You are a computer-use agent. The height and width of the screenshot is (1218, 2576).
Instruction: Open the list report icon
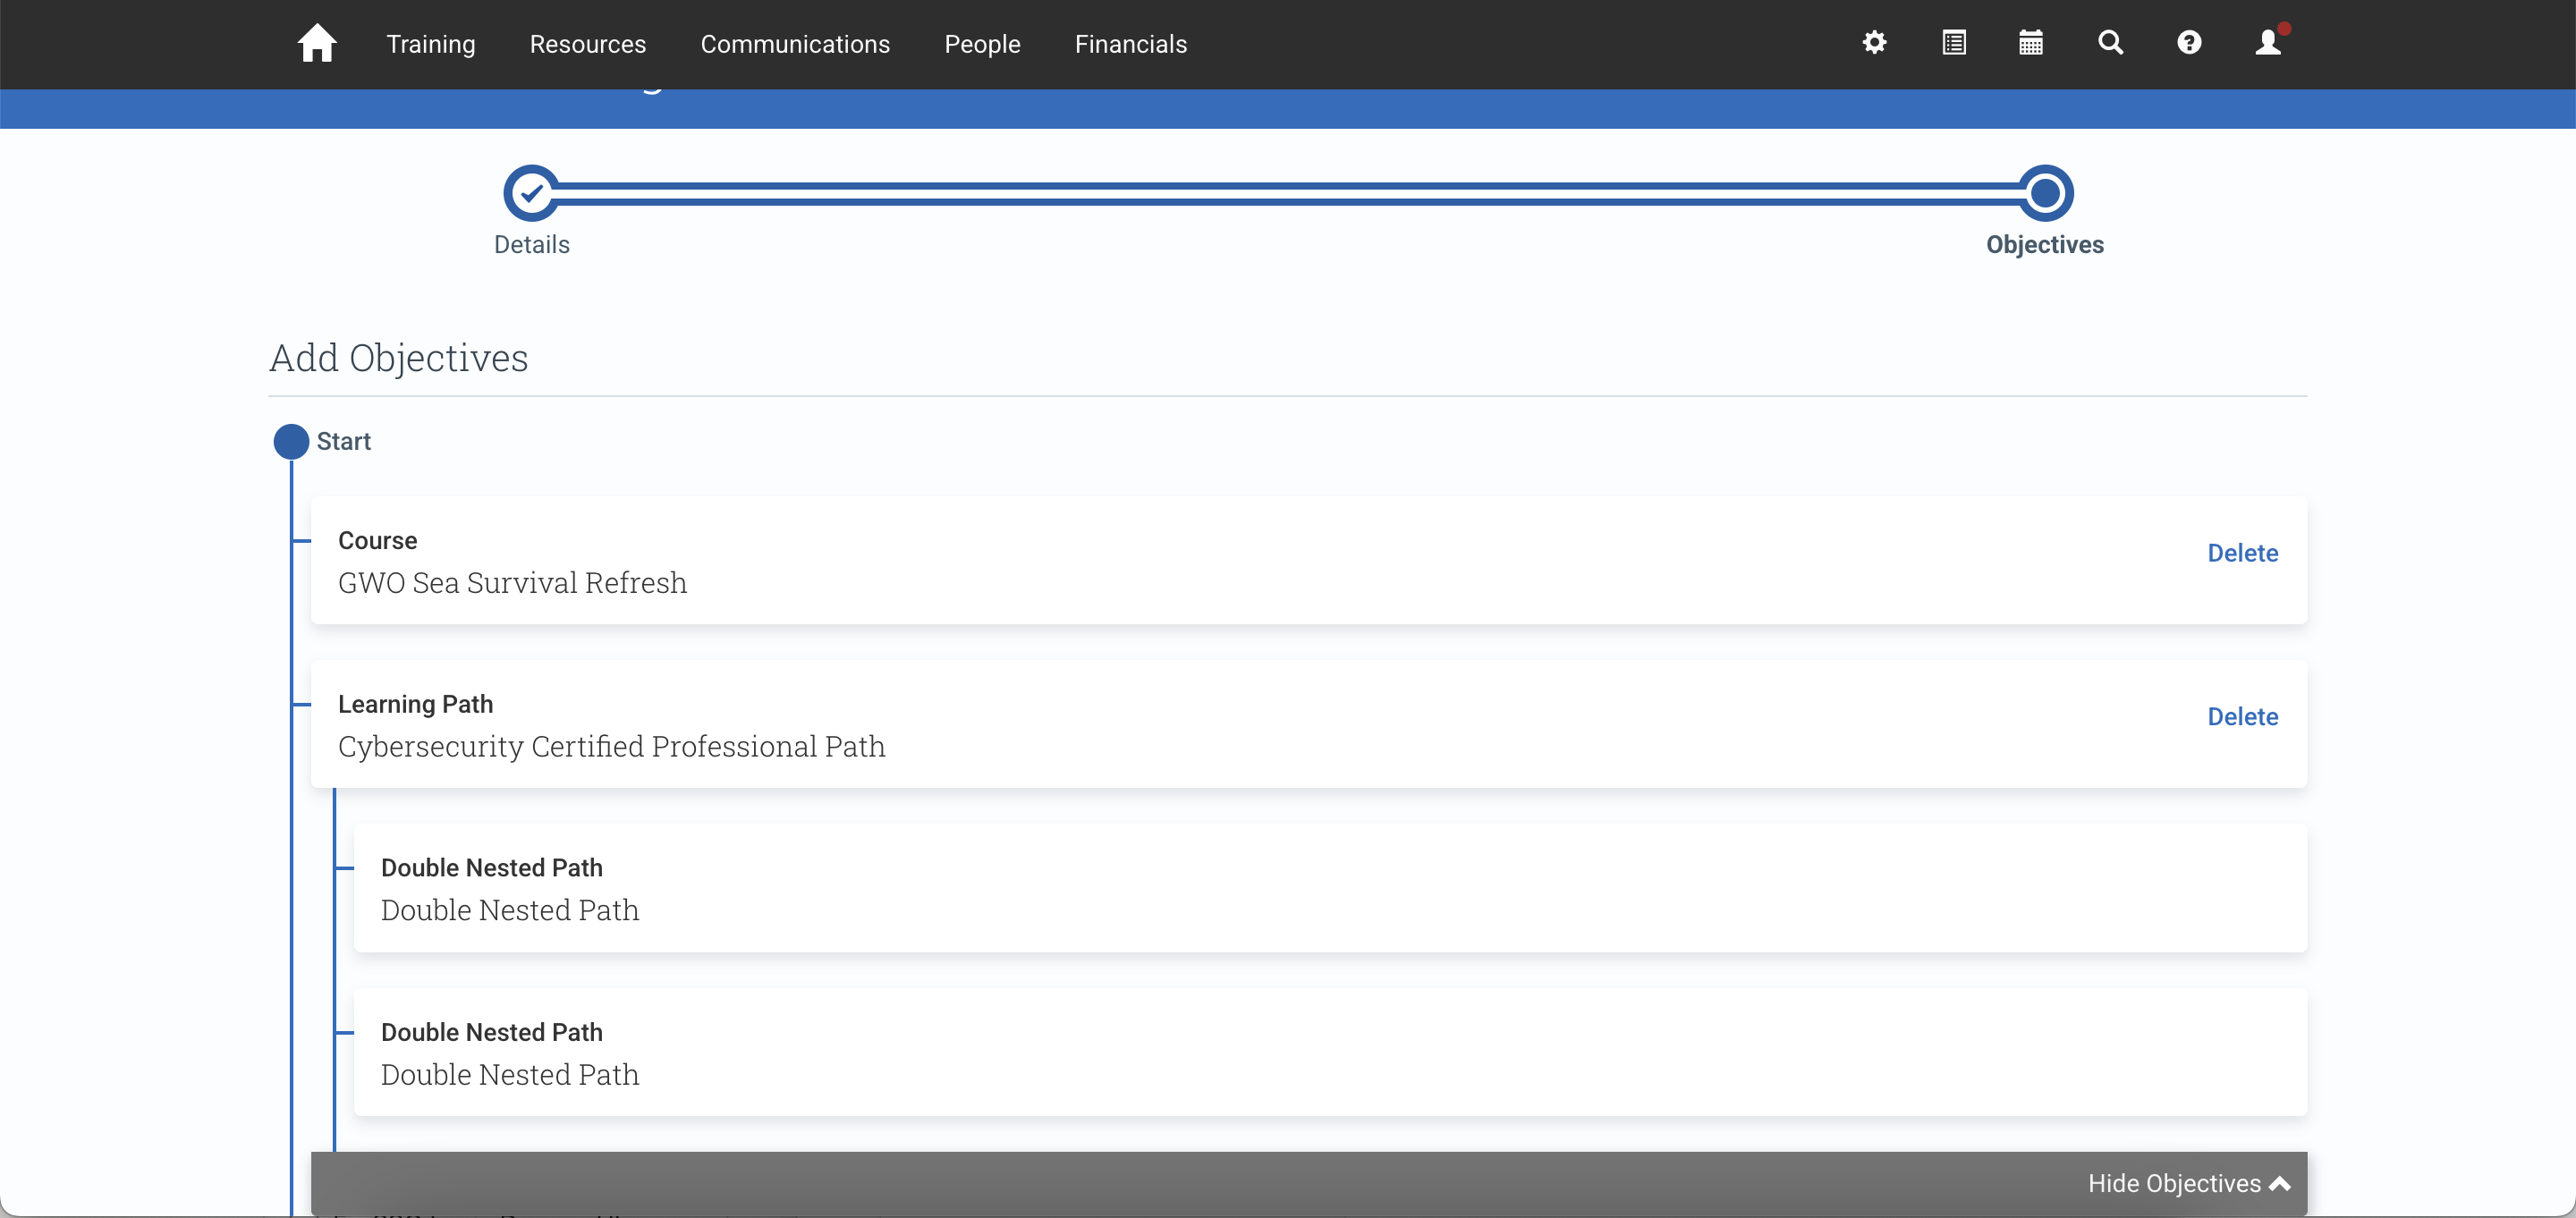[1953, 42]
